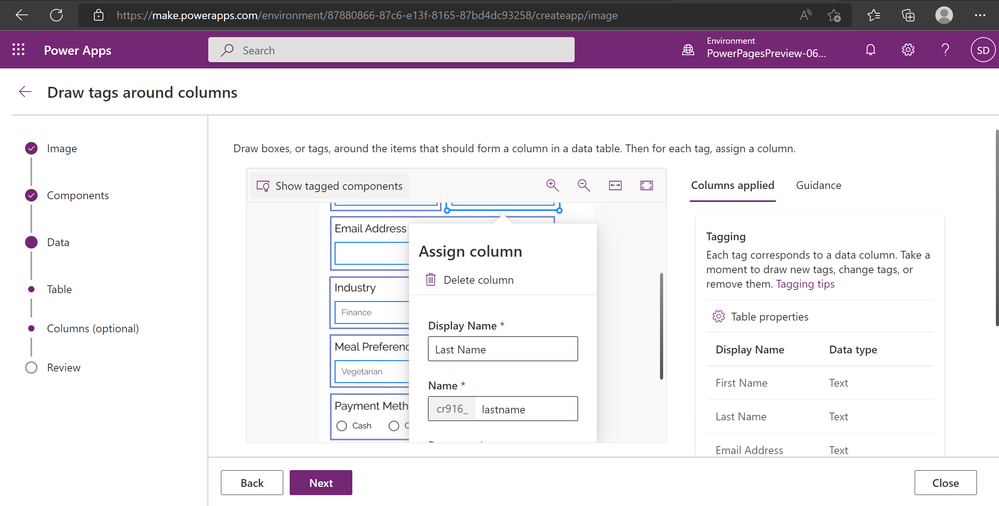
Task: Open the read aloud icon in address bar
Action: point(806,15)
